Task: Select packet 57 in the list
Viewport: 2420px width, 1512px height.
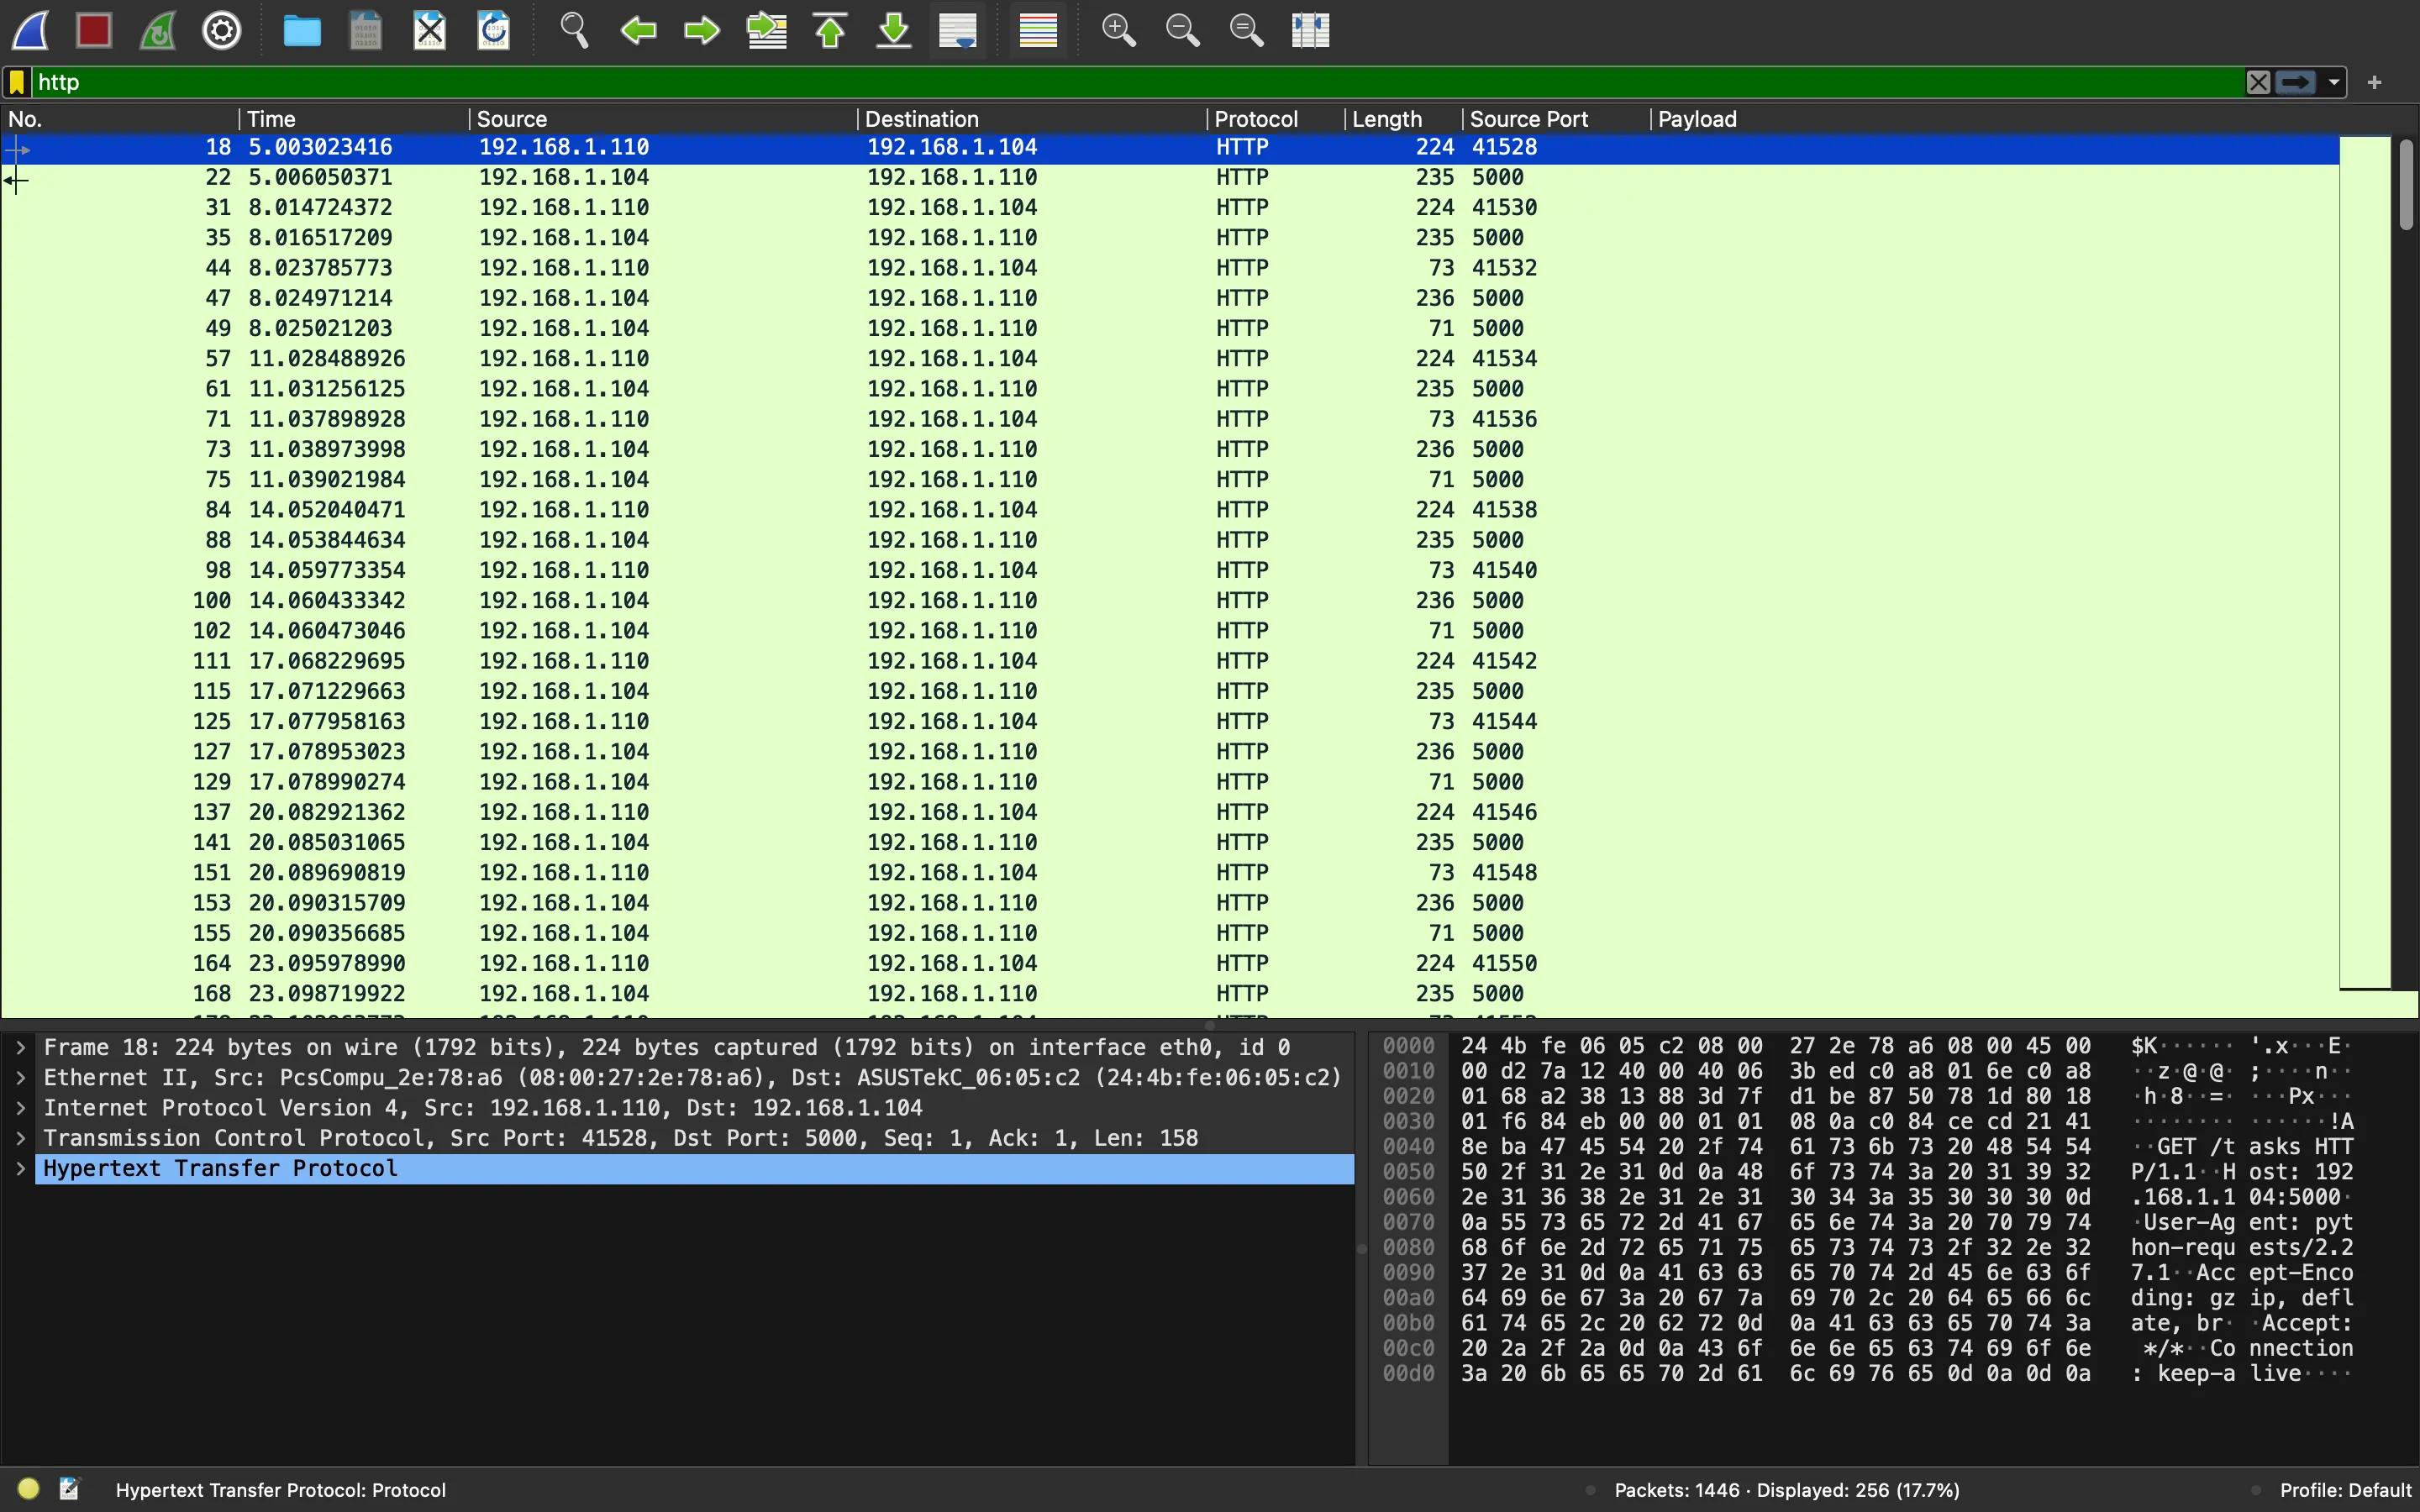Action: click(x=1170, y=358)
